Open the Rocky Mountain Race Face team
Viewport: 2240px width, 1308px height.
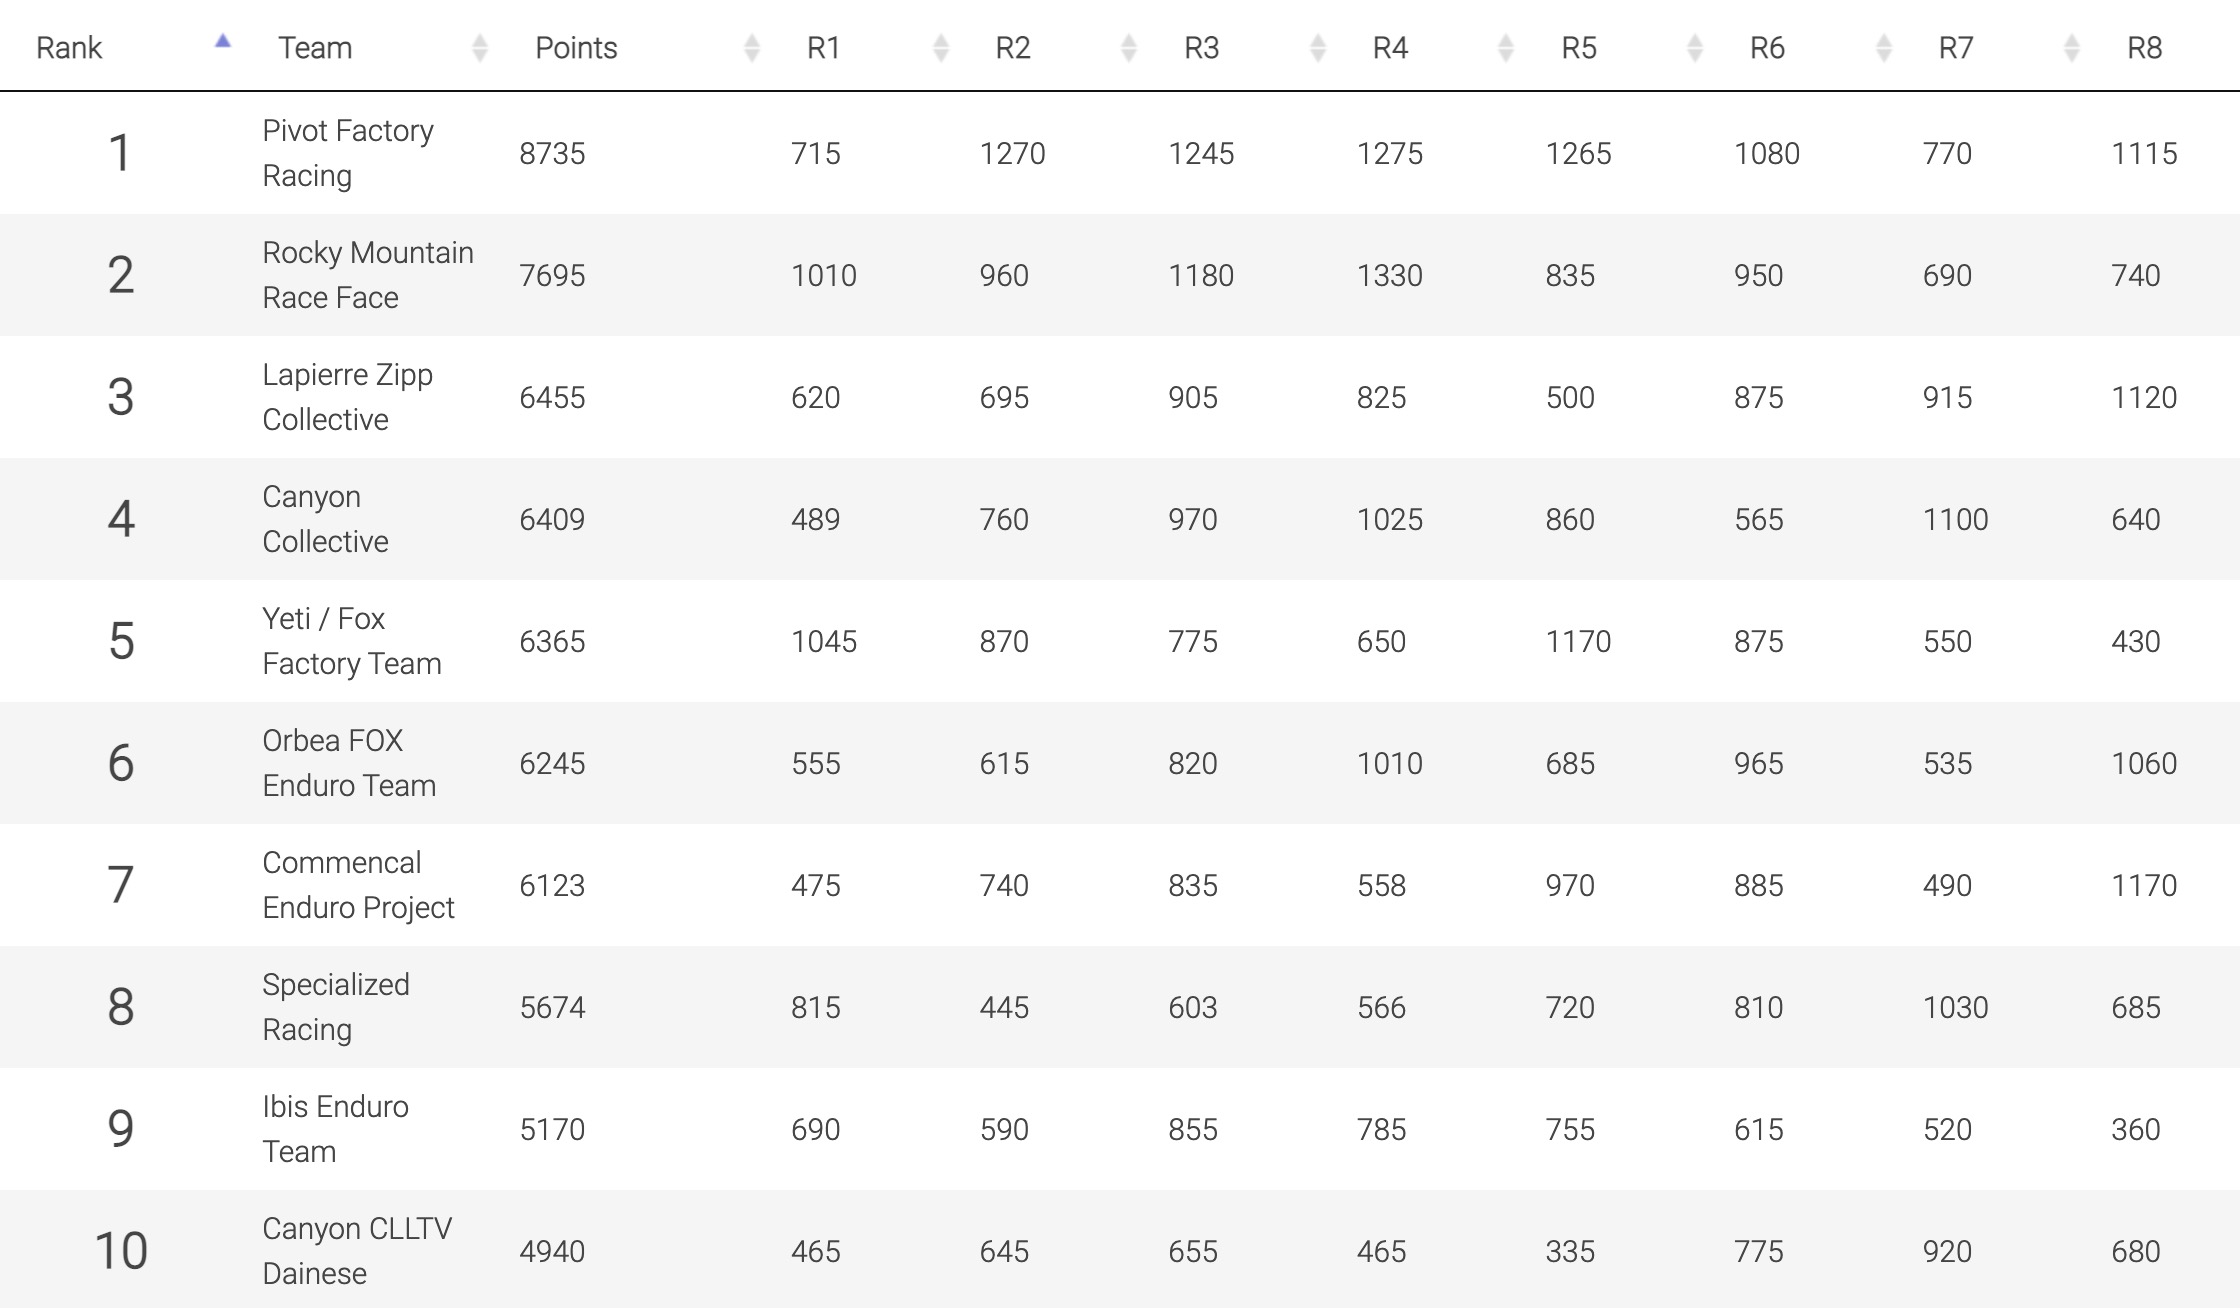367,275
